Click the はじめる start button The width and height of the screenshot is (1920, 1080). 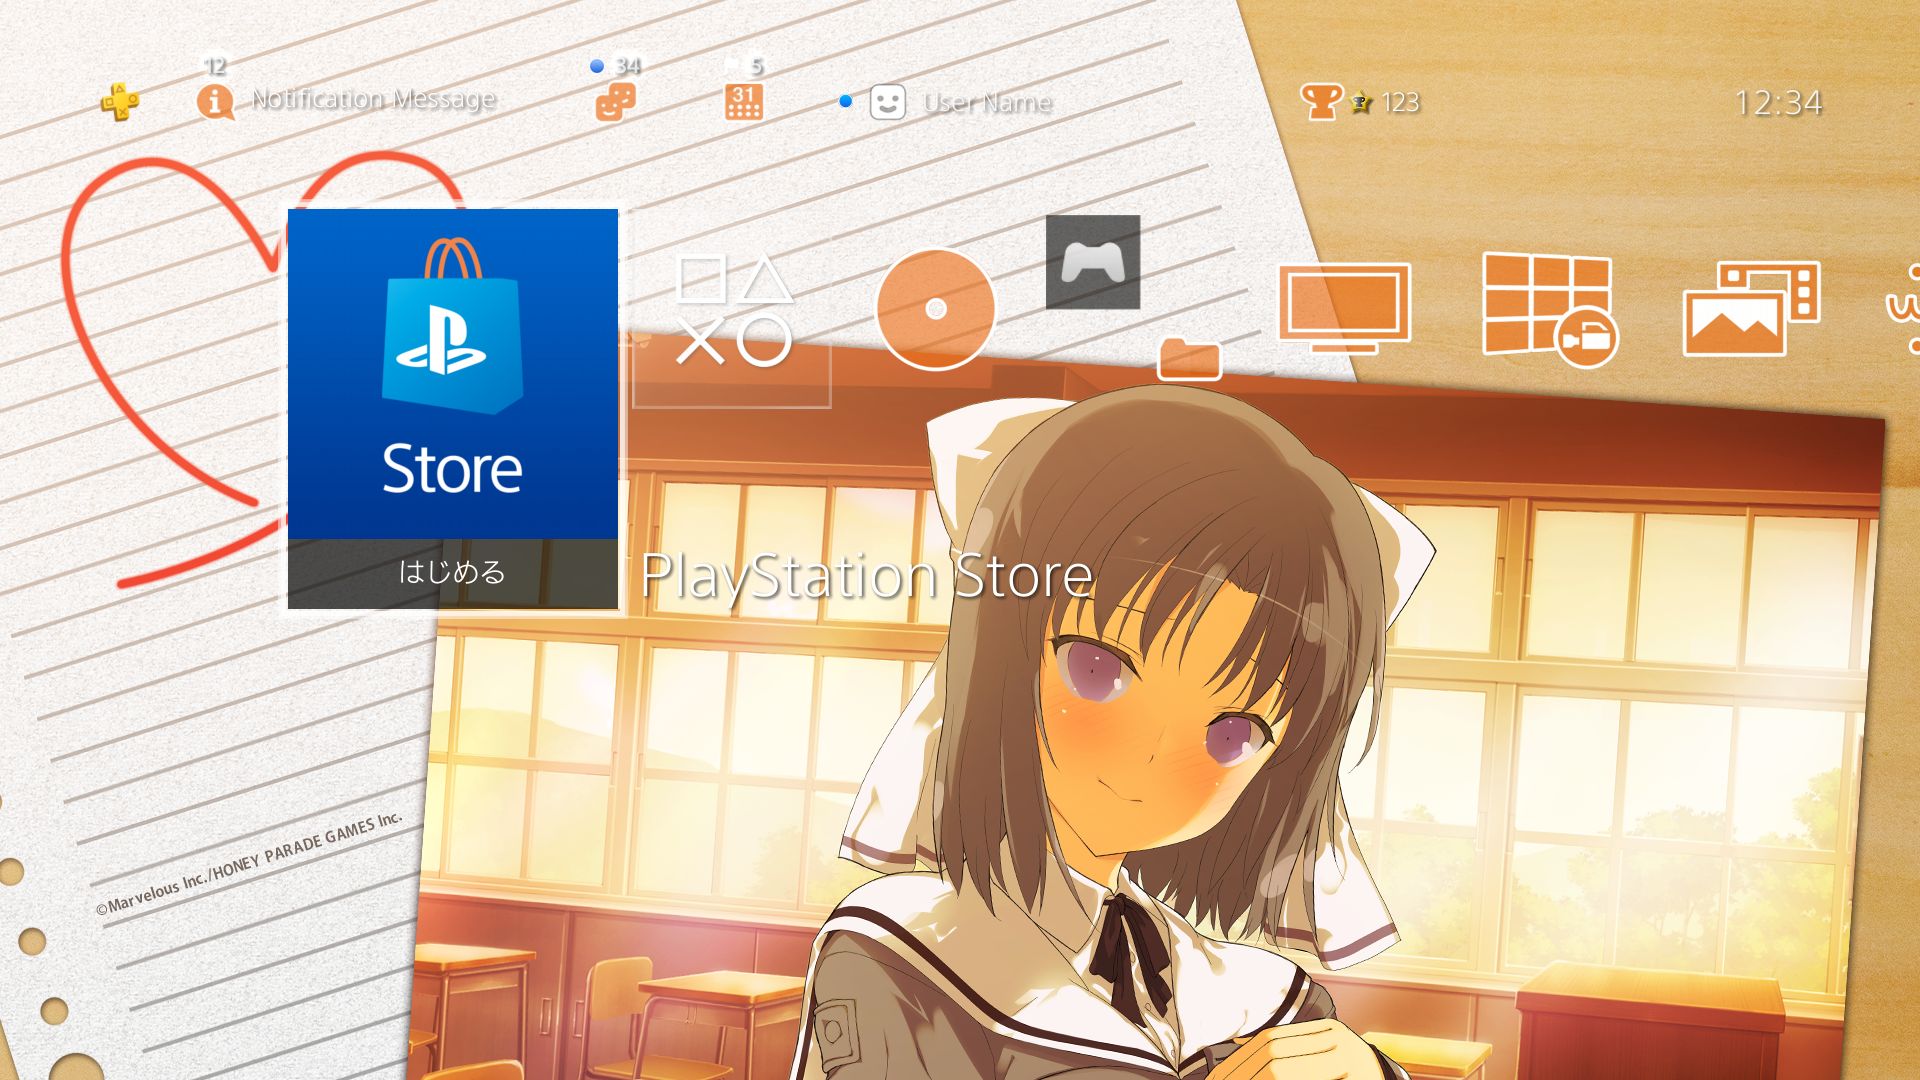[452, 573]
